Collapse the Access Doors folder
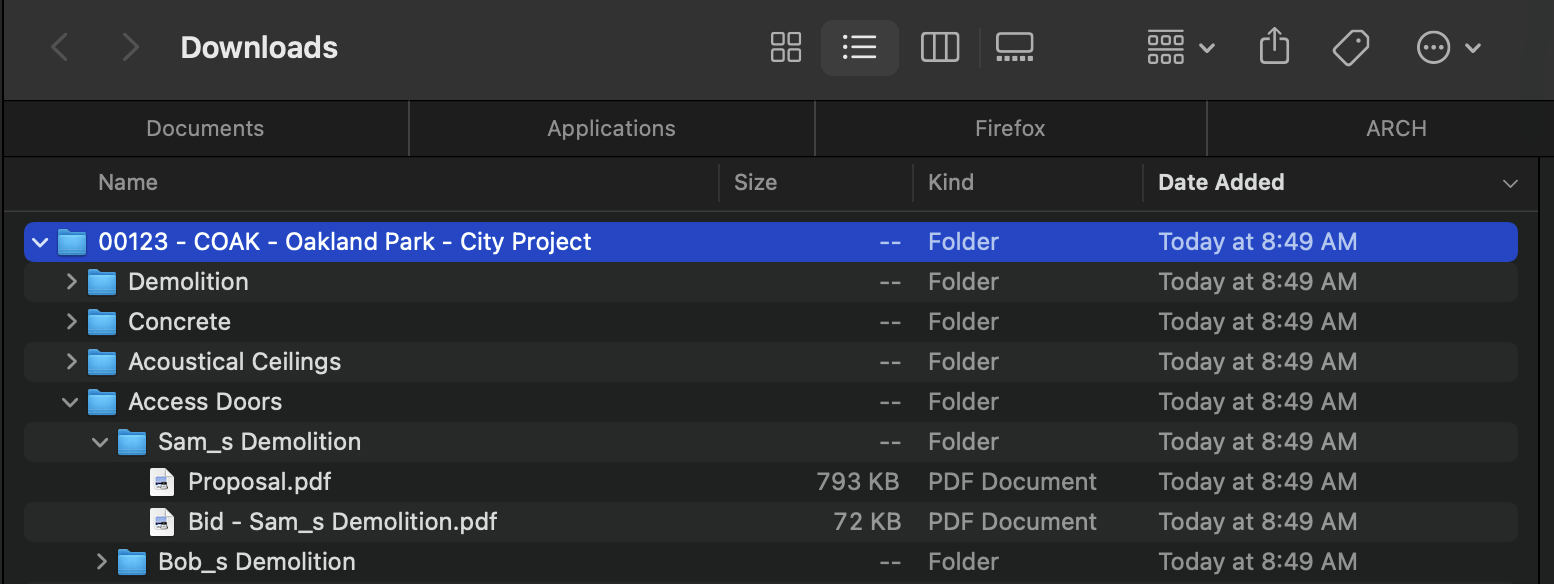The image size is (1554, 584). coord(70,402)
